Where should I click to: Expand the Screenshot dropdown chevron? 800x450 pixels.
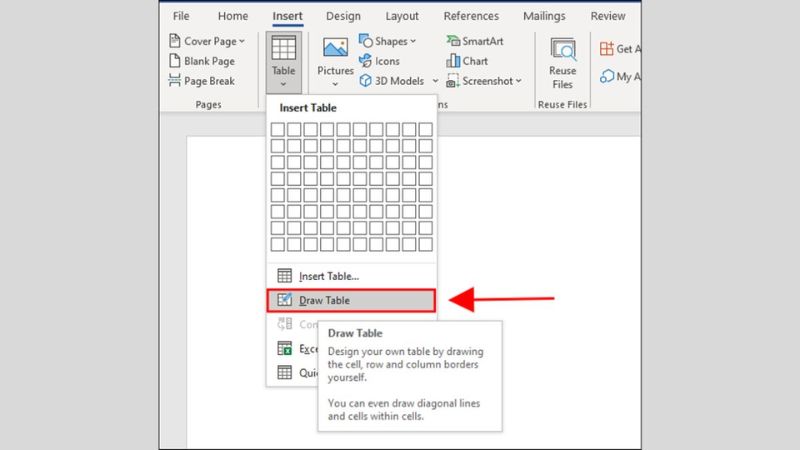[x=518, y=81]
